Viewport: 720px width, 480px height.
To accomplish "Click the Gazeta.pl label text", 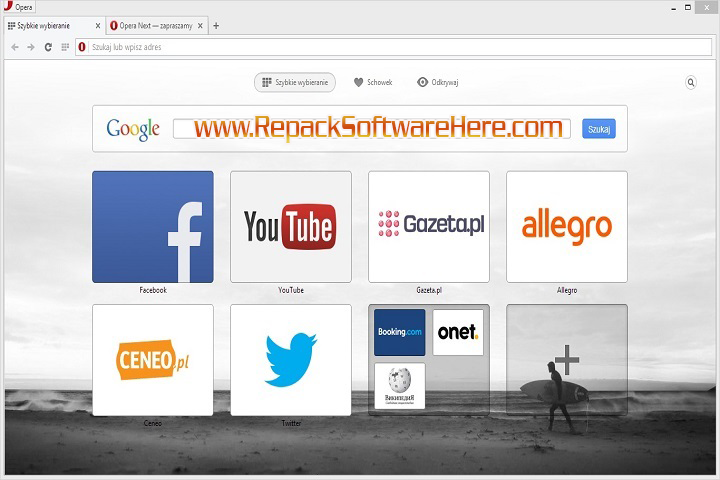I will pos(429,290).
